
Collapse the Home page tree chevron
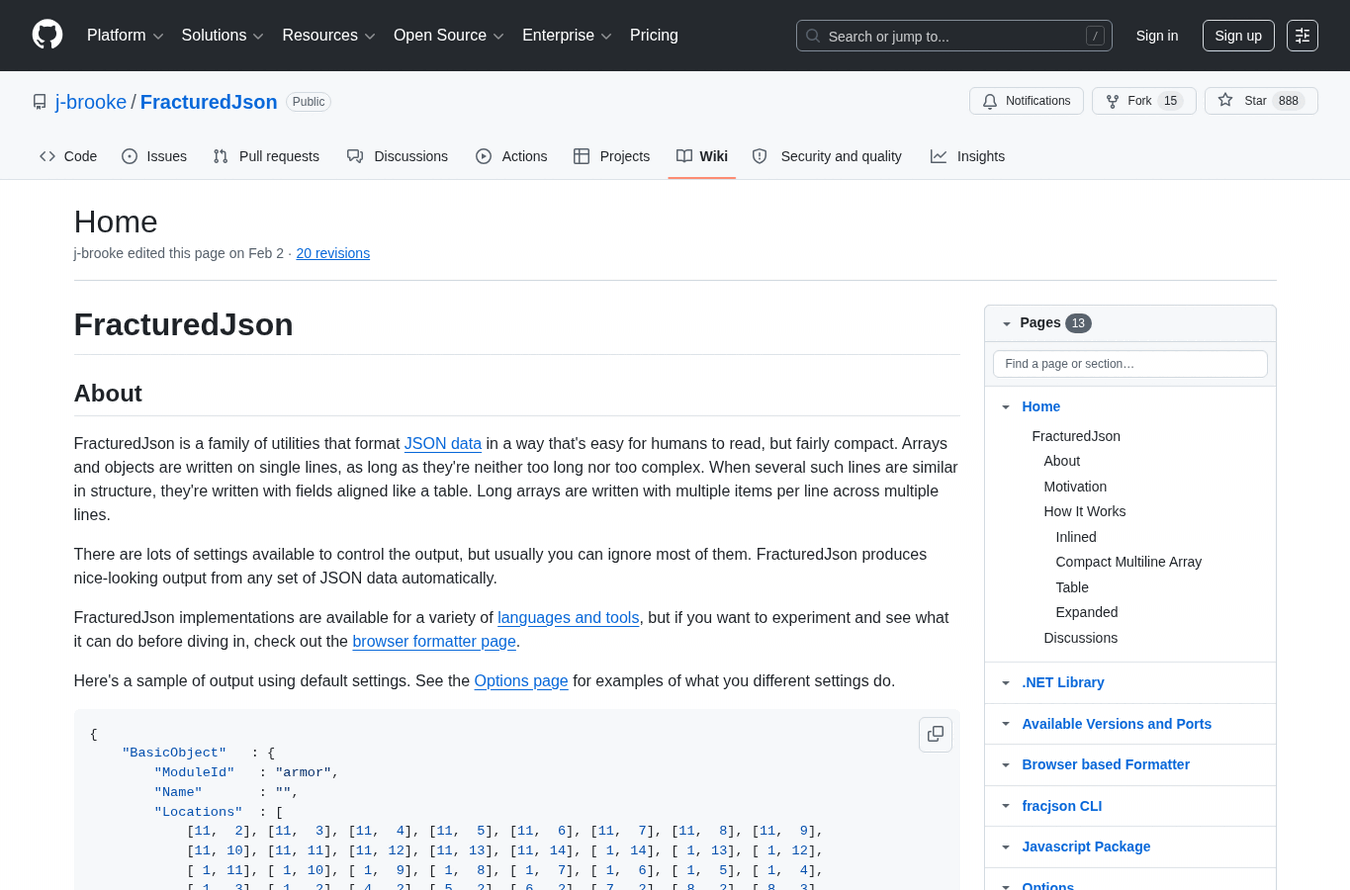[x=1006, y=407]
